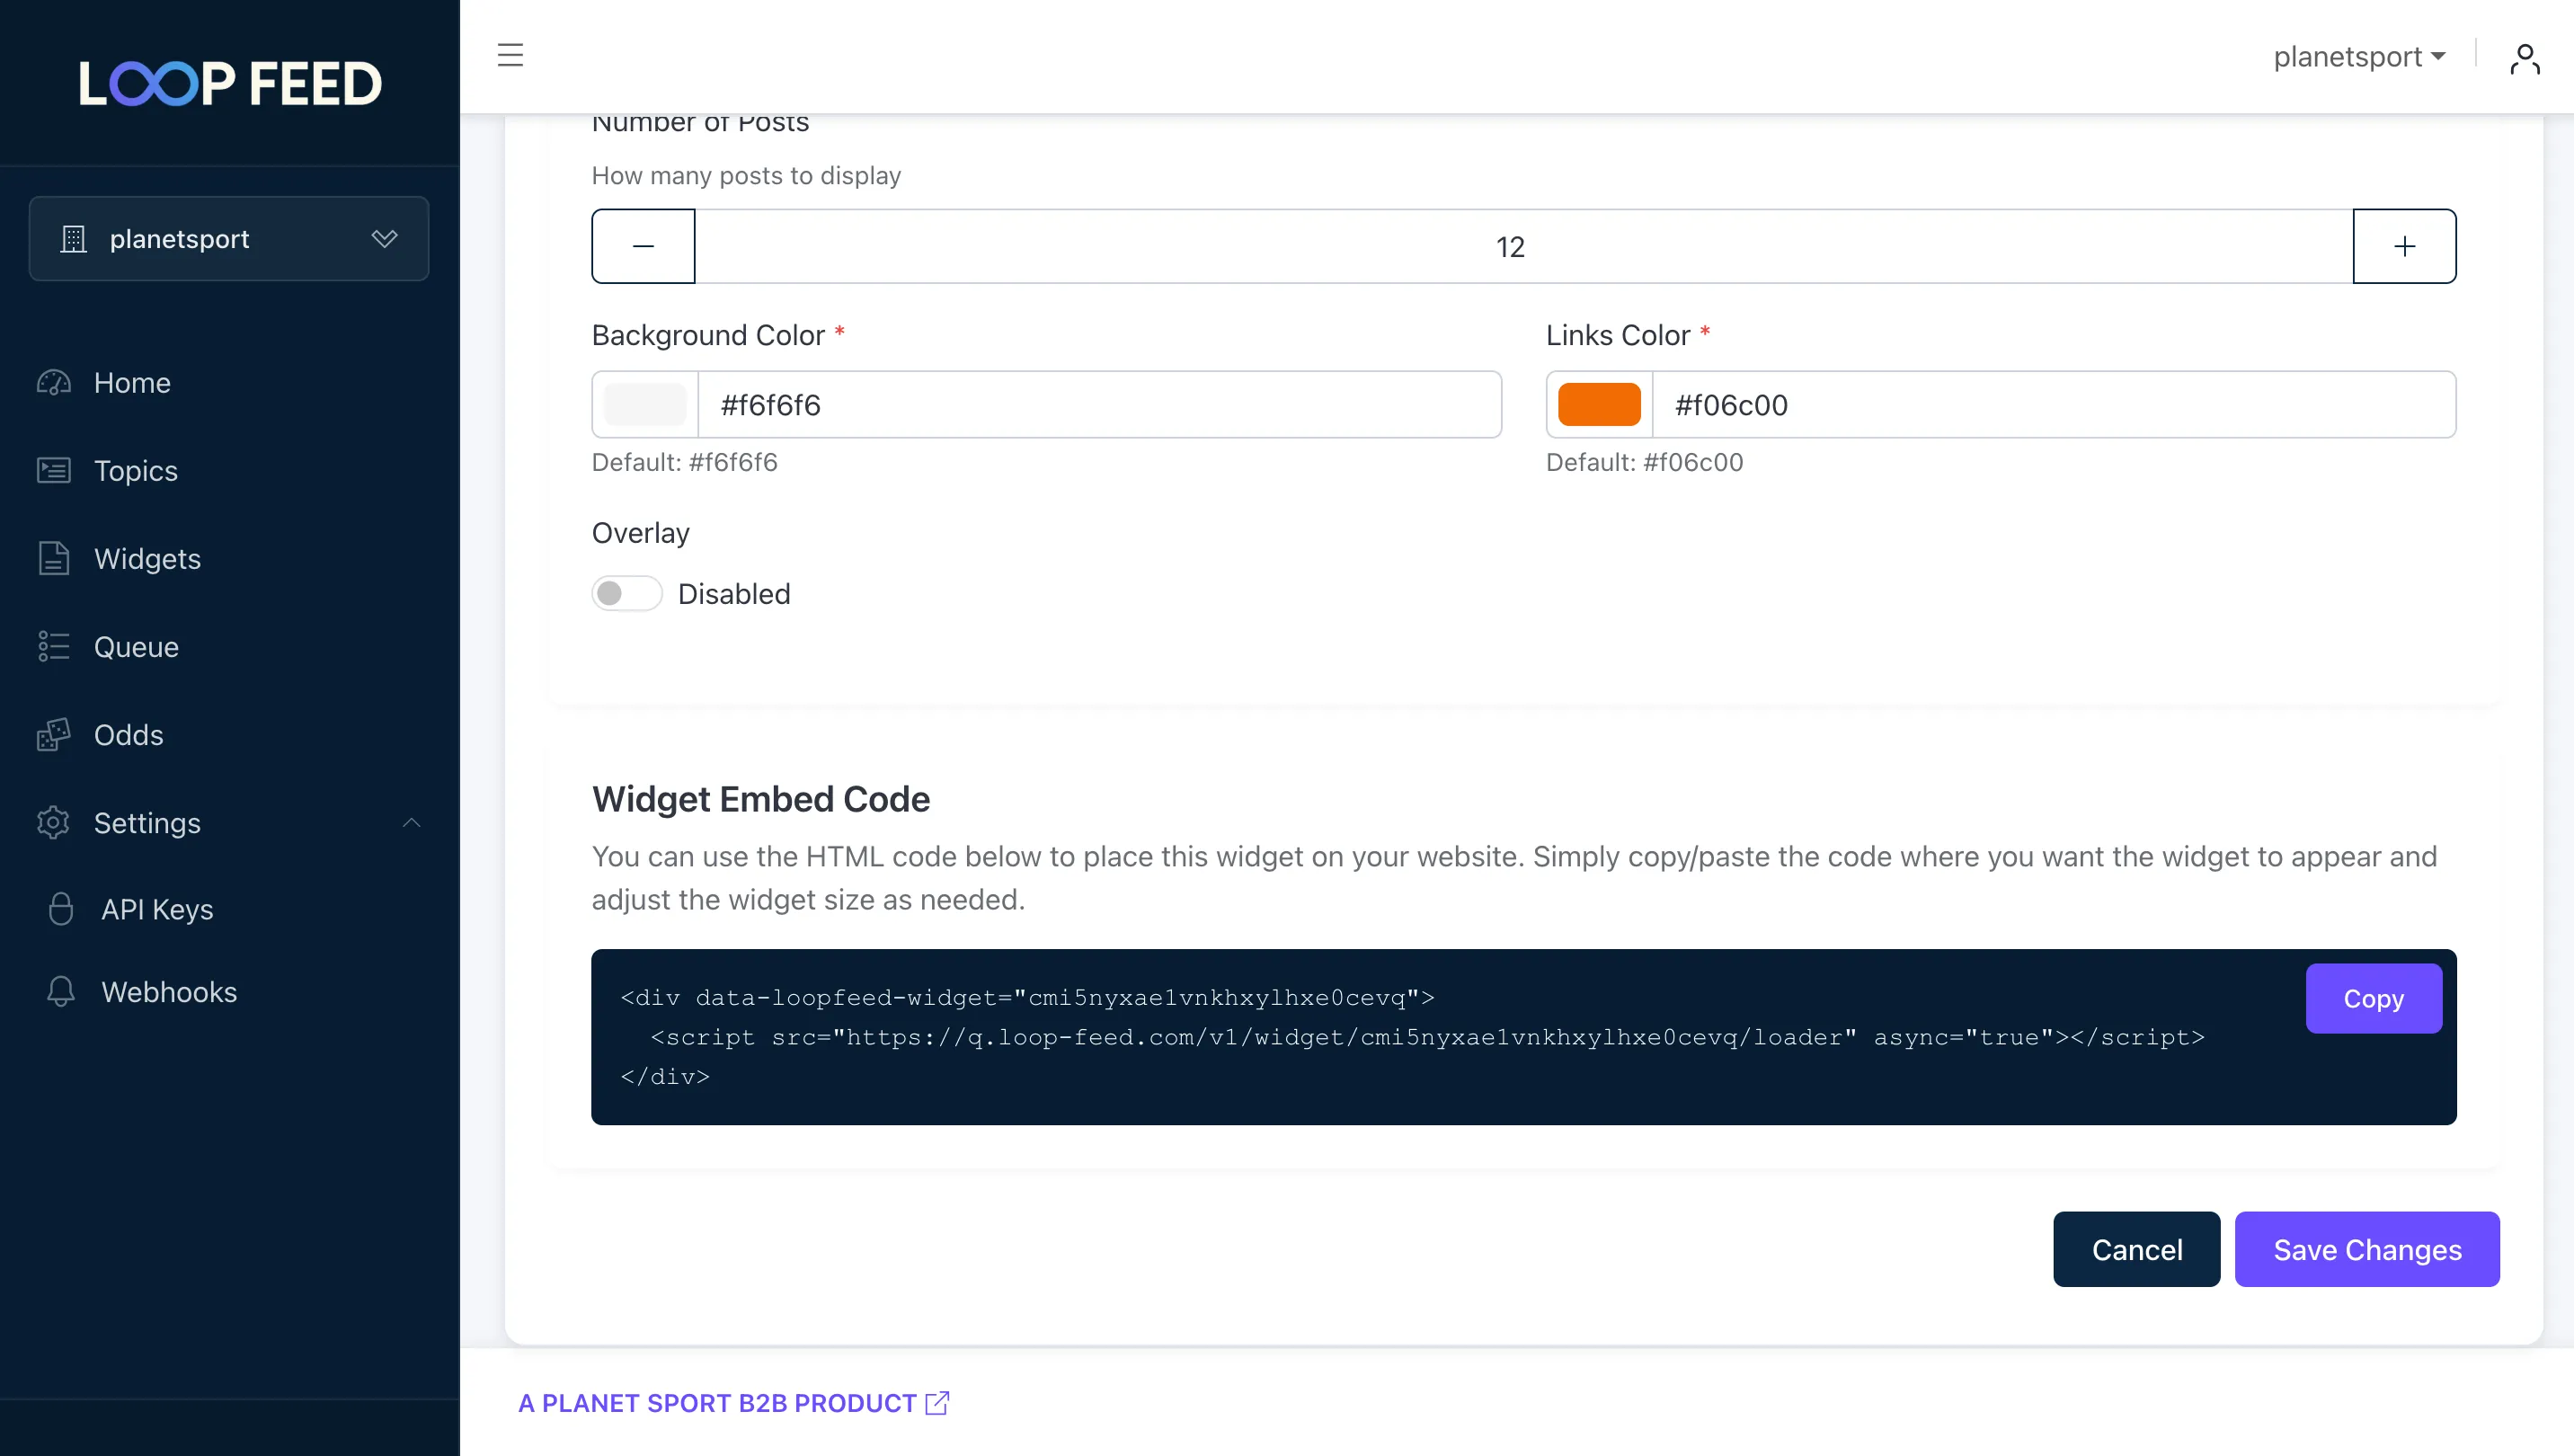The image size is (2574, 1456).
Task: Open Queue using its list icon
Action: click(54, 646)
